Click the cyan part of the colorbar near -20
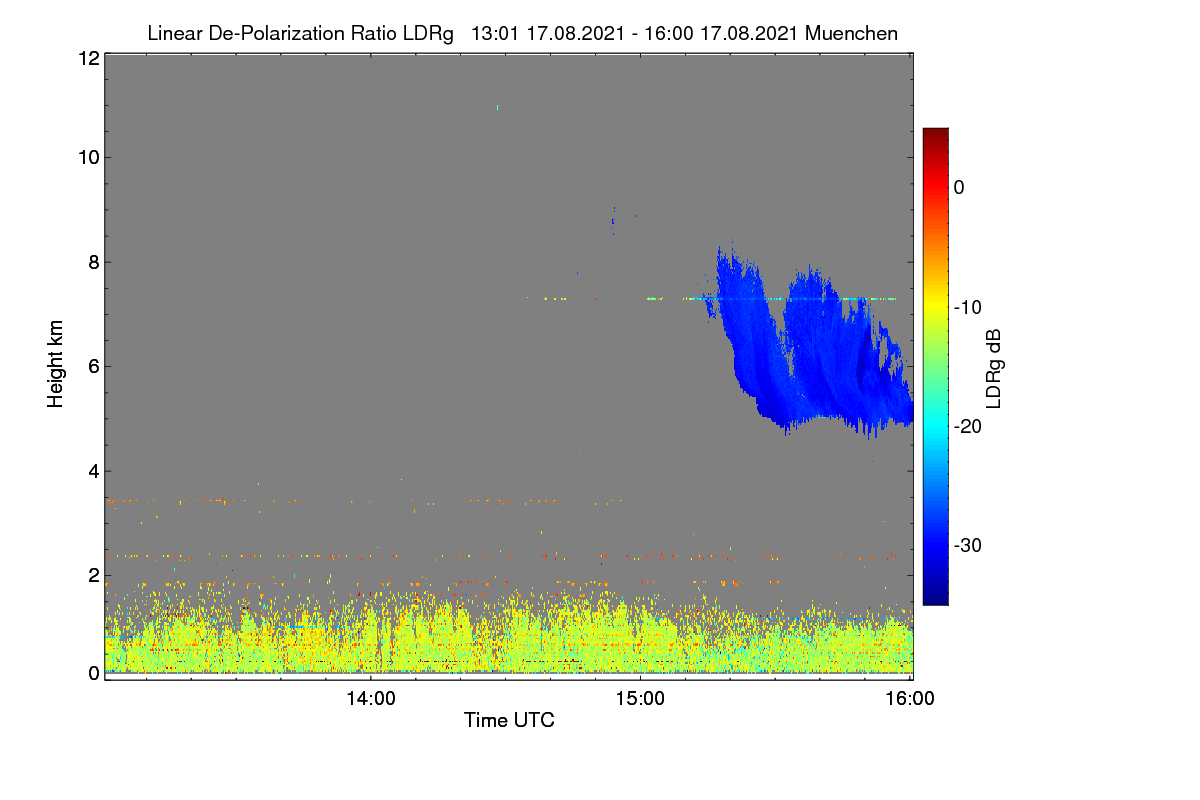The image size is (1200, 800). tap(935, 426)
